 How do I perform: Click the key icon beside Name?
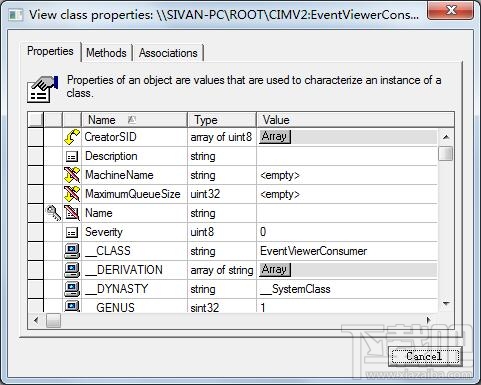click(53, 213)
